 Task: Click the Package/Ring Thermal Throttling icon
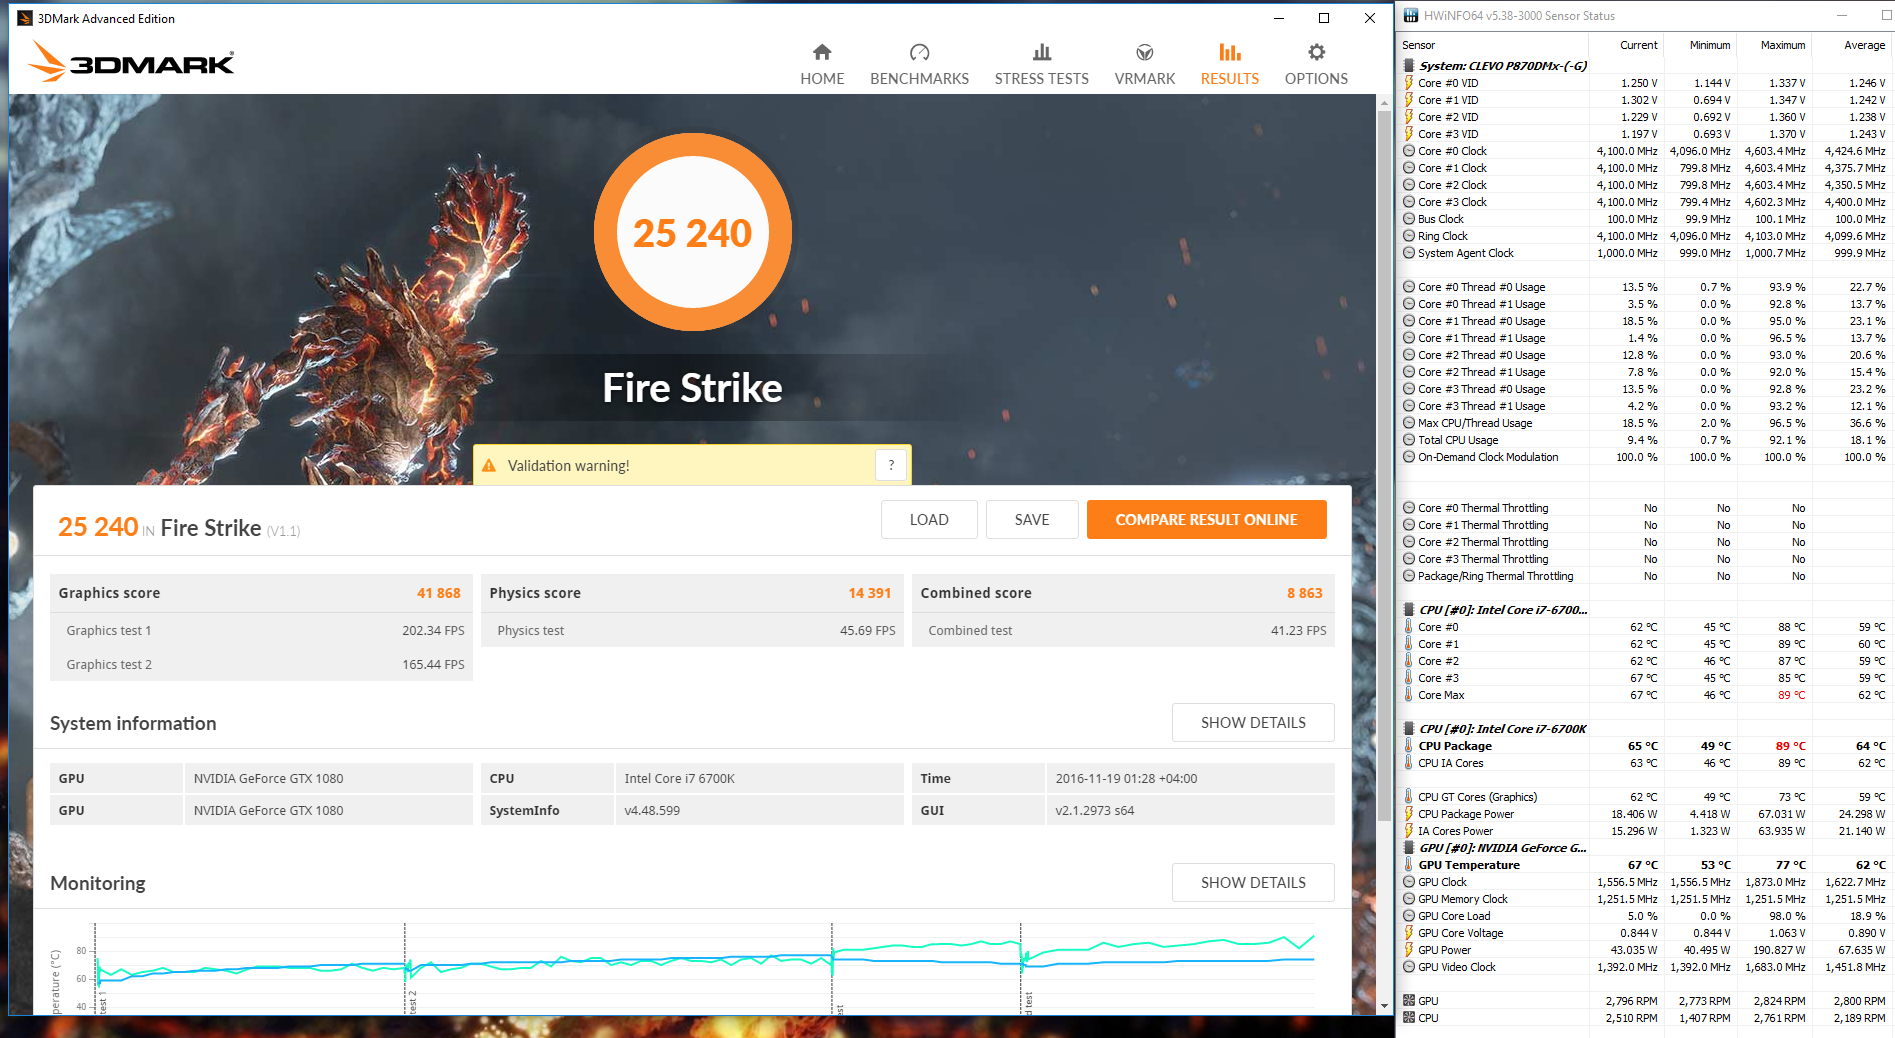click(1409, 576)
